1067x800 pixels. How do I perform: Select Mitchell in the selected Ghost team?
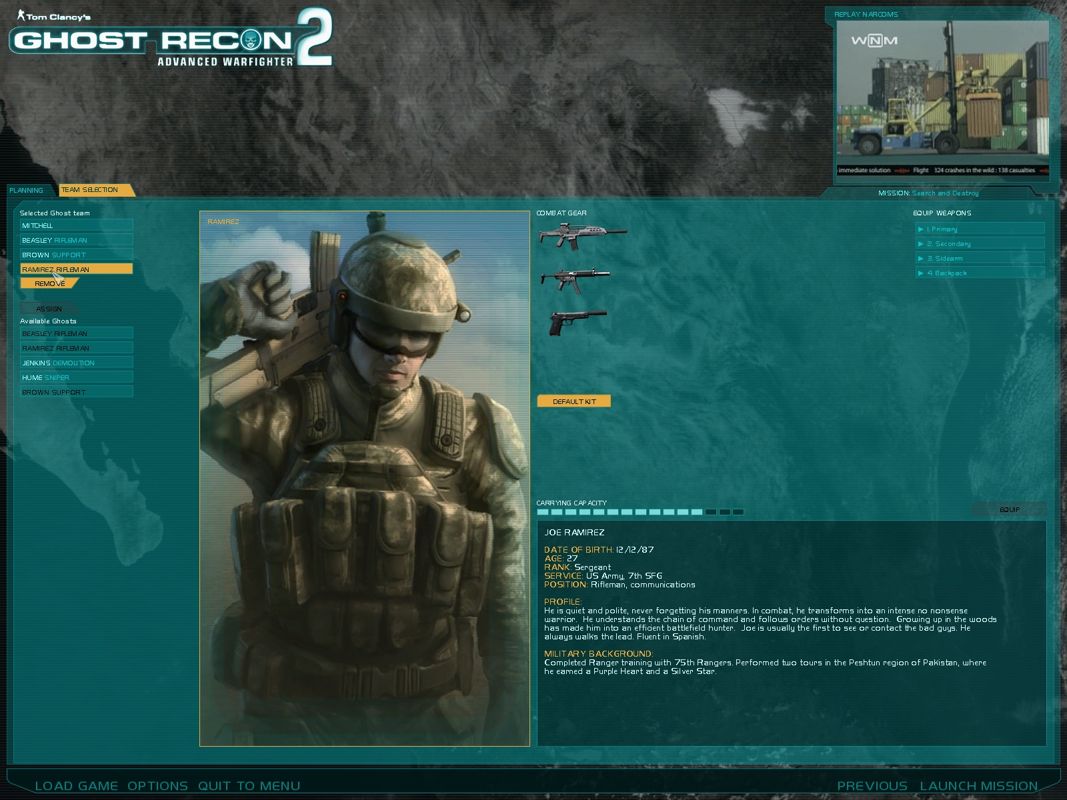coord(76,226)
